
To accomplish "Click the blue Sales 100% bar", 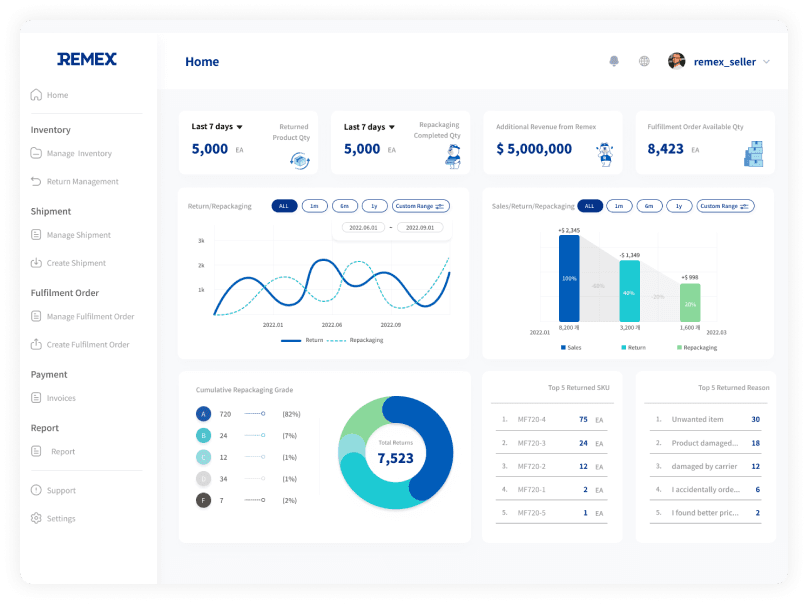I will pyautogui.click(x=569, y=278).
